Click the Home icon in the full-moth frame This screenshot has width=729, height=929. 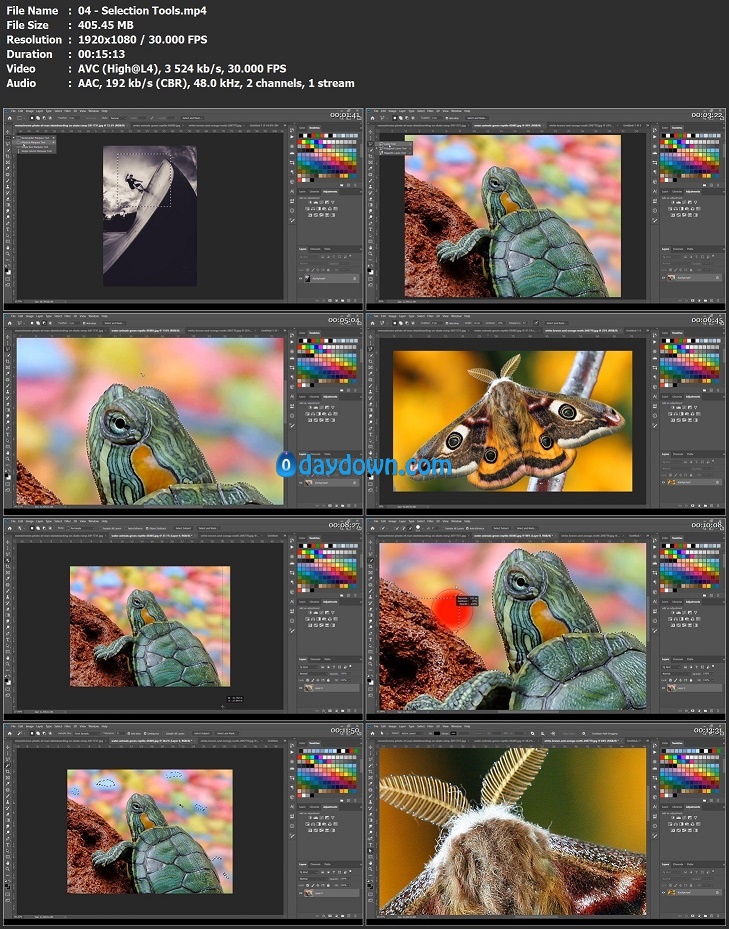[x=374, y=322]
